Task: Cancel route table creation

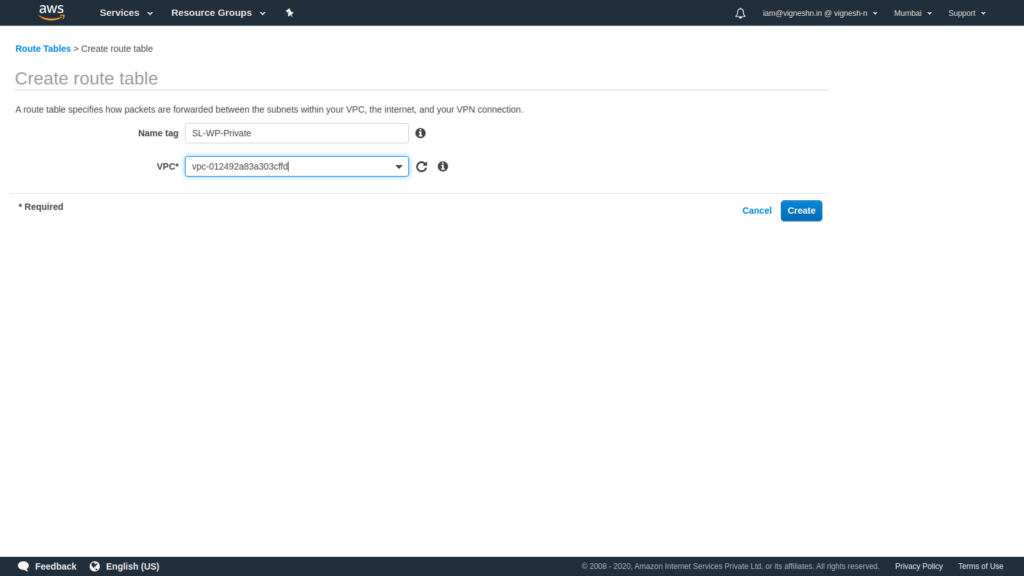Action: pos(757,211)
